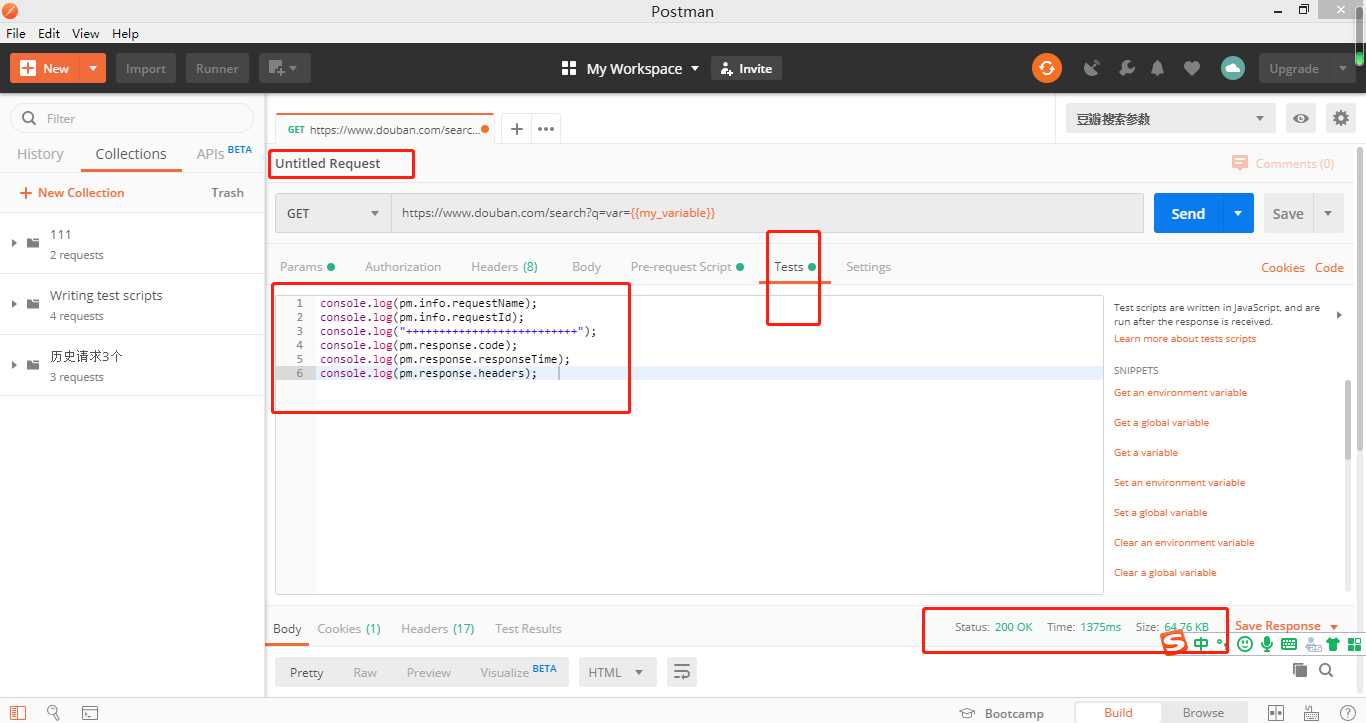
Task: Click the new window icon button dropdown
Action: point(285,68)
